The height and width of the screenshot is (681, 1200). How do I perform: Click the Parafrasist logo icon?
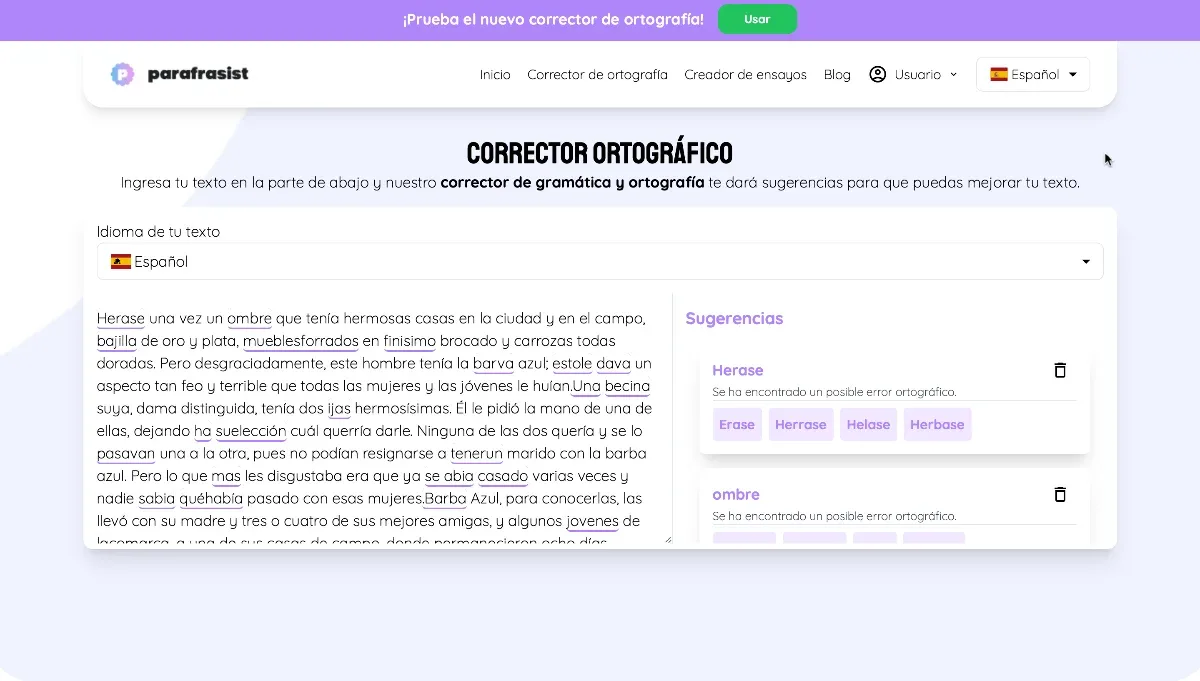pos(122,74)
